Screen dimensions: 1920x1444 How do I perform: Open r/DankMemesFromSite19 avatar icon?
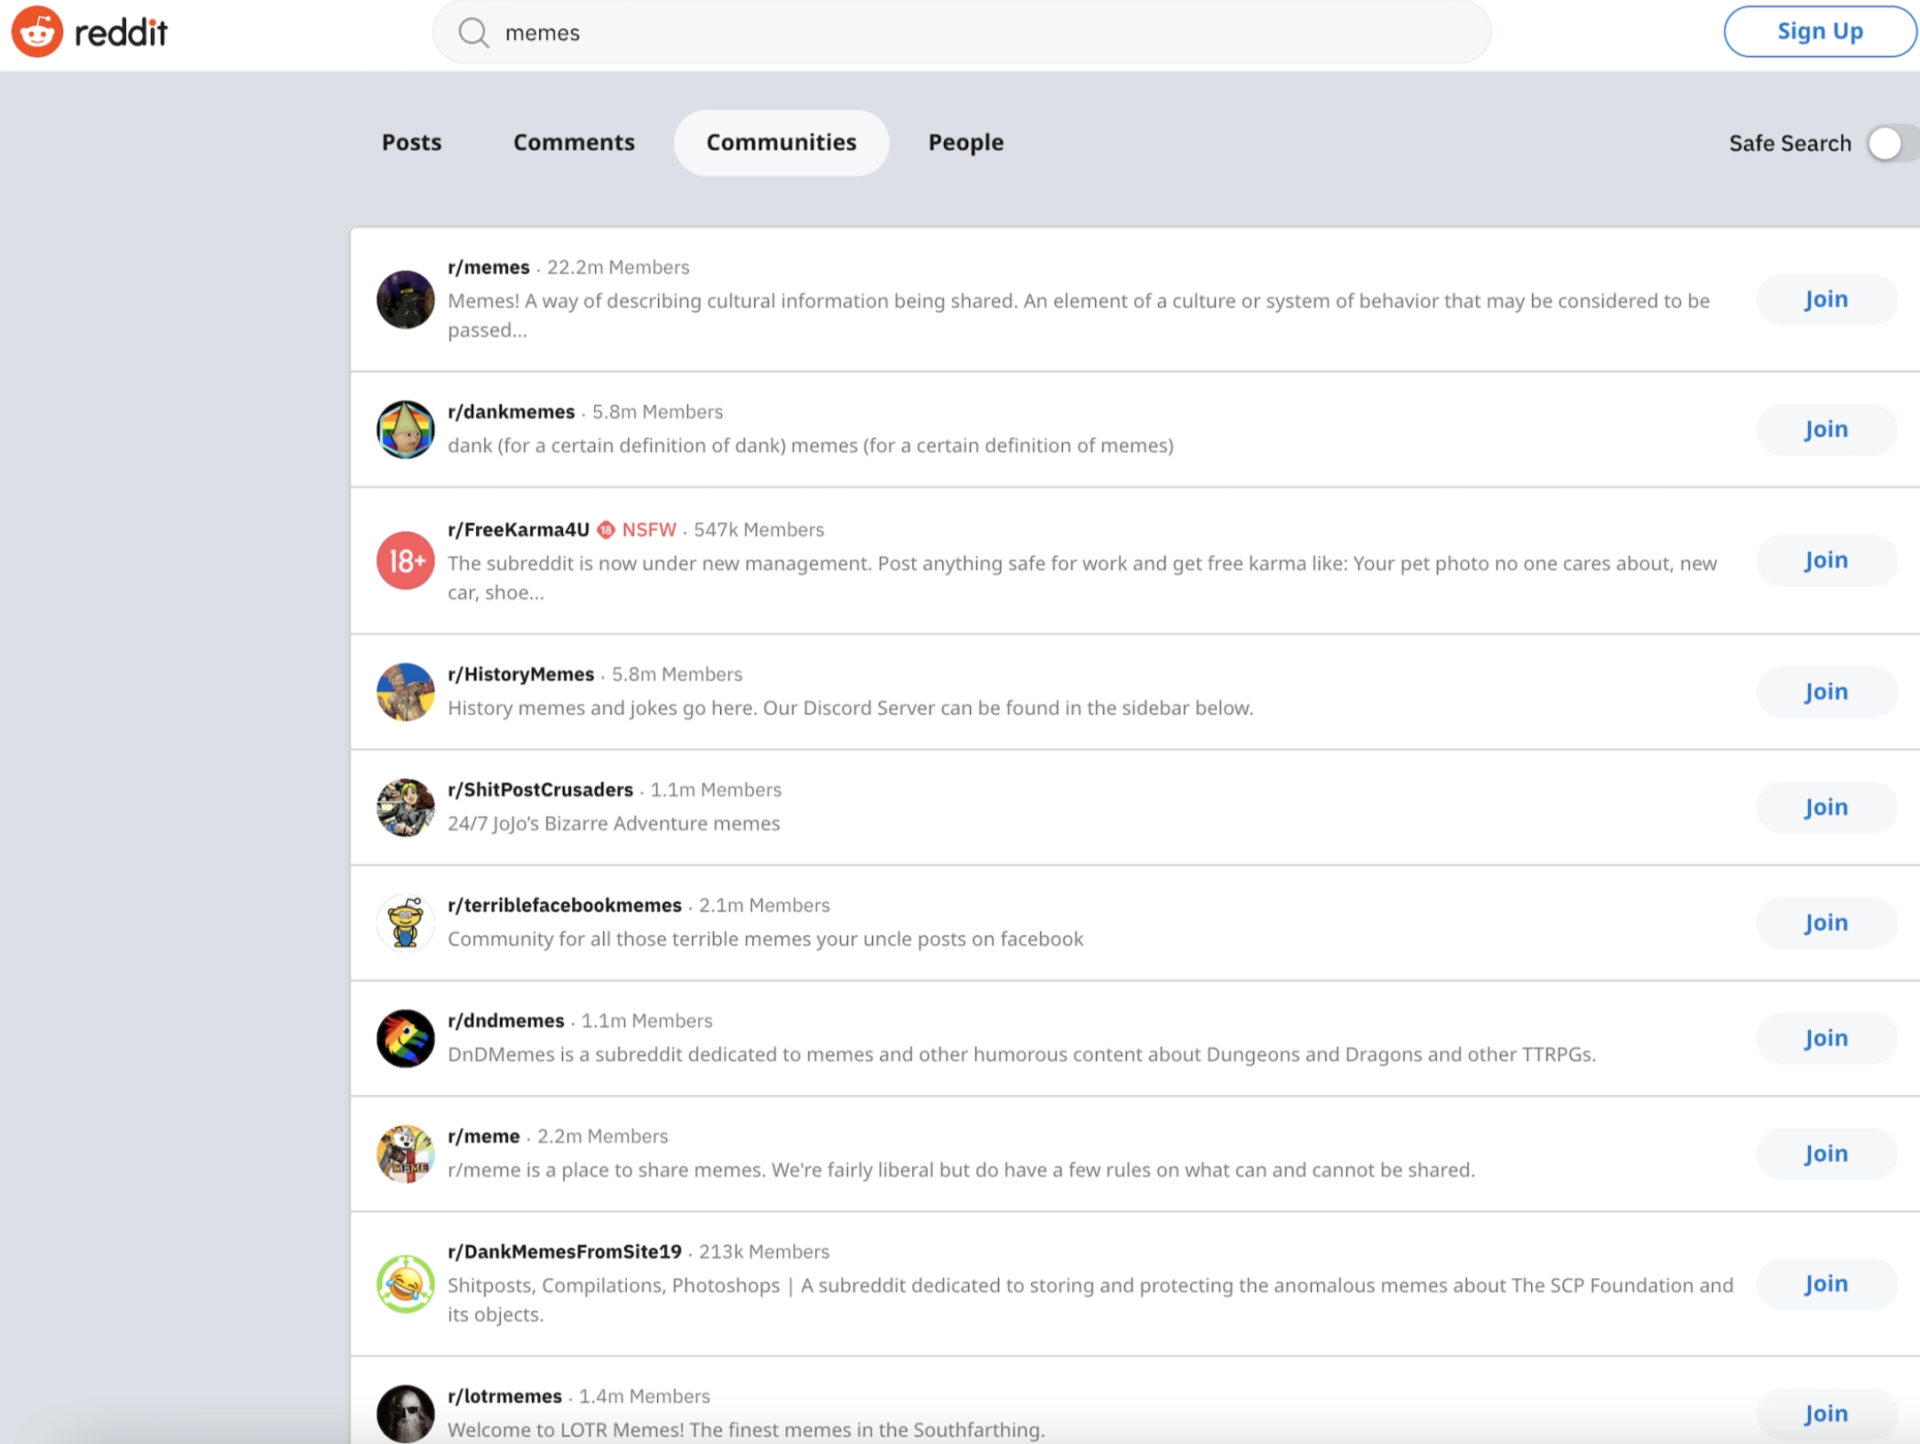405,1284
